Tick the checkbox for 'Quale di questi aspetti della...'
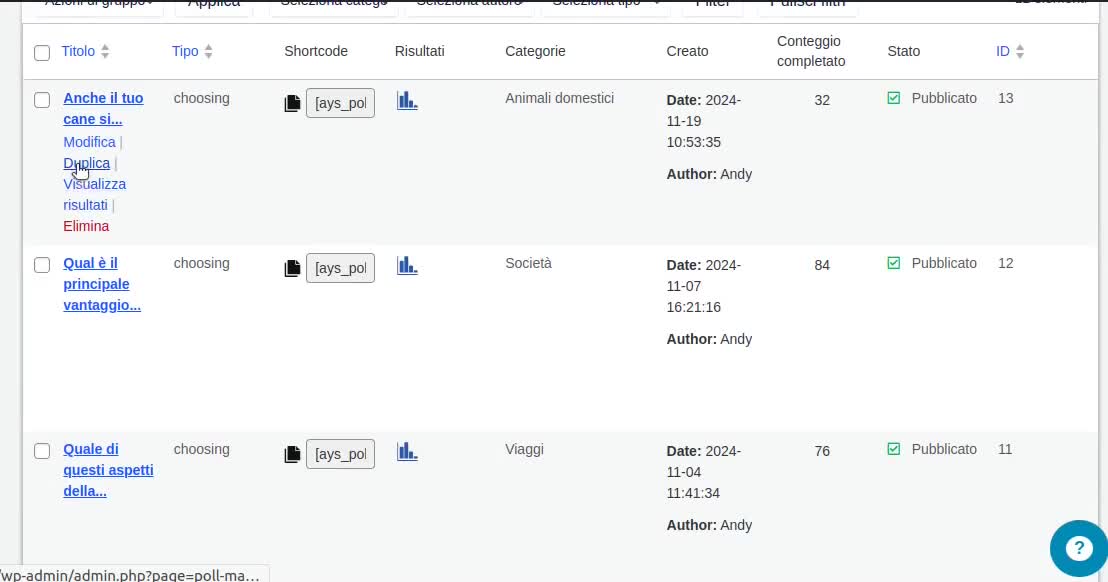The image size is (1108, 582). [42, 451]
